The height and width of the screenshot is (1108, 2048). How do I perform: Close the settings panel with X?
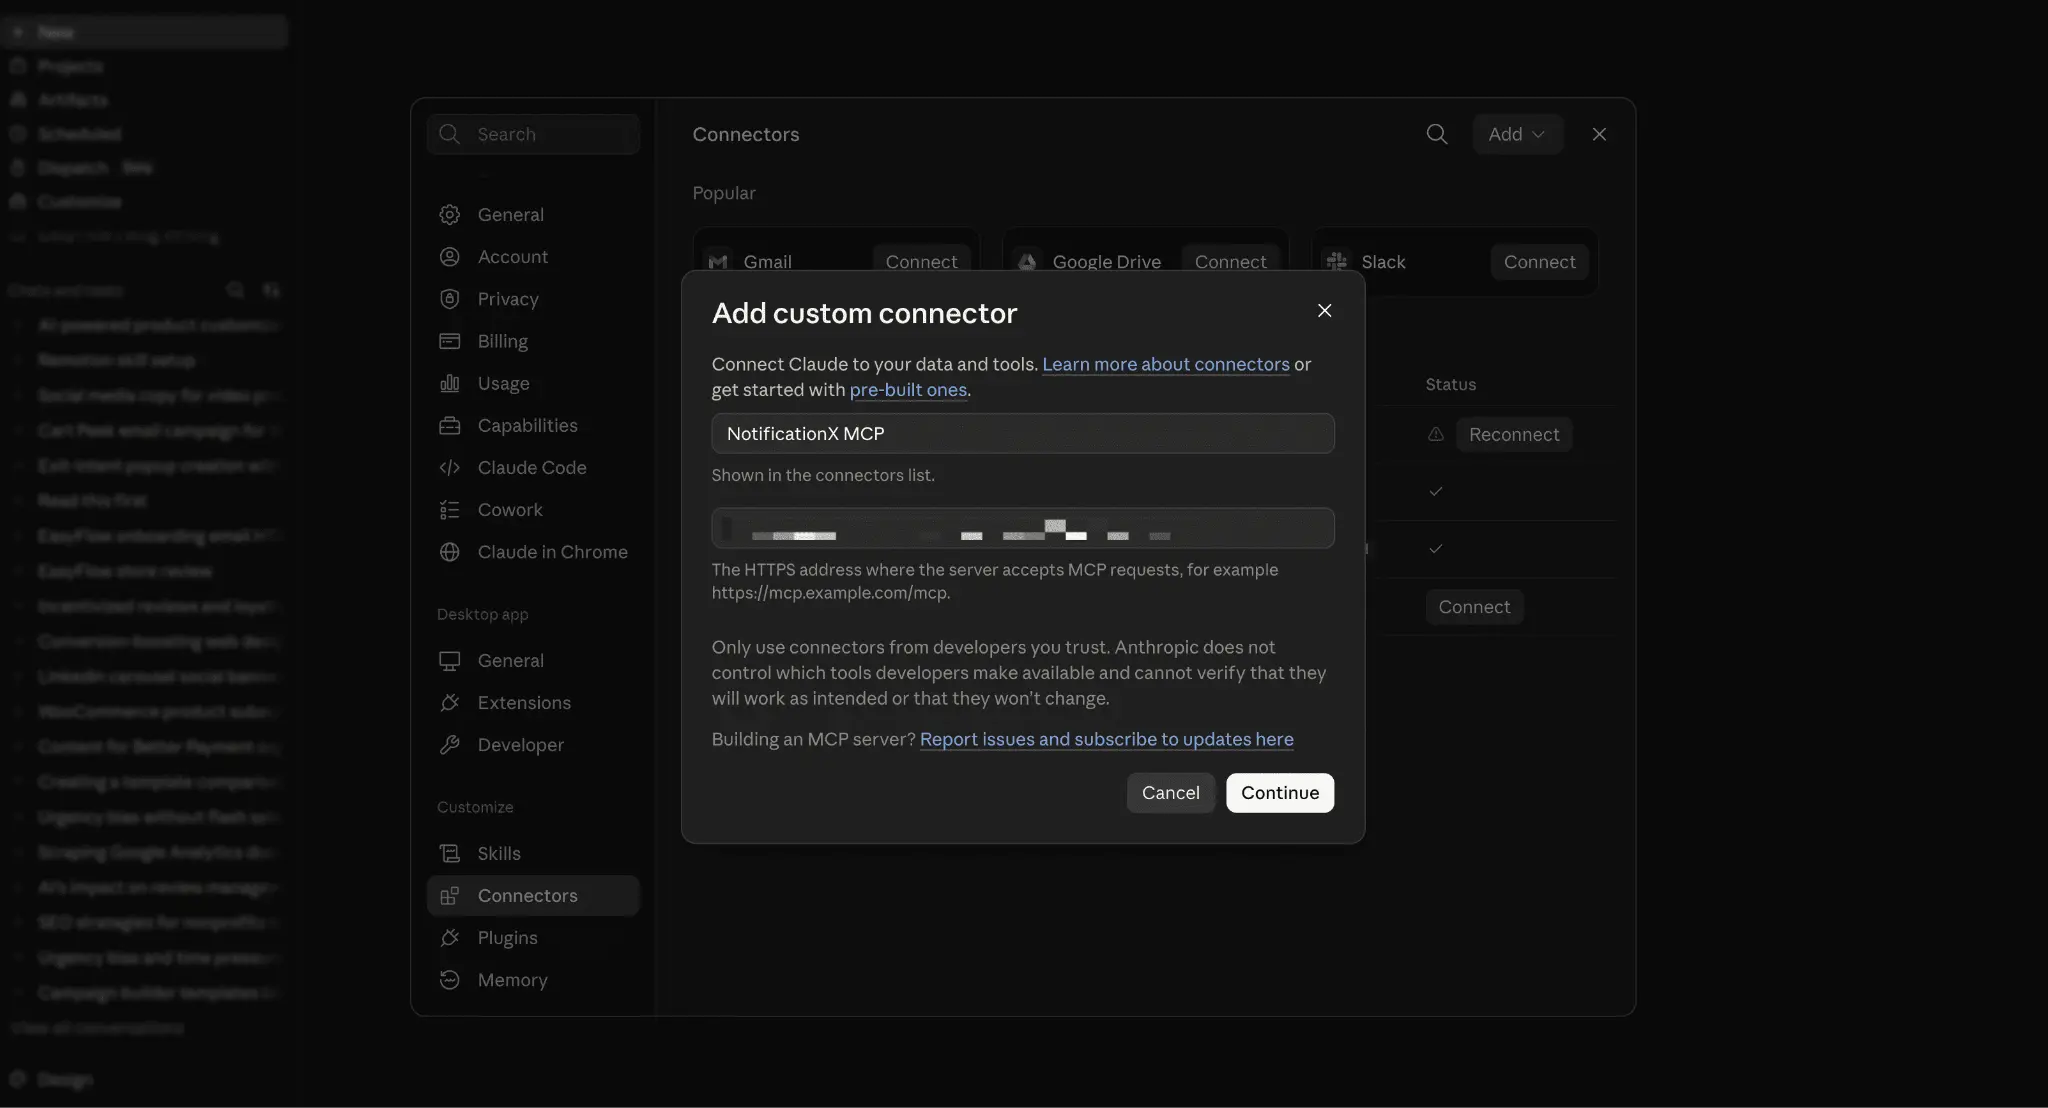[x=1599, y=134]
